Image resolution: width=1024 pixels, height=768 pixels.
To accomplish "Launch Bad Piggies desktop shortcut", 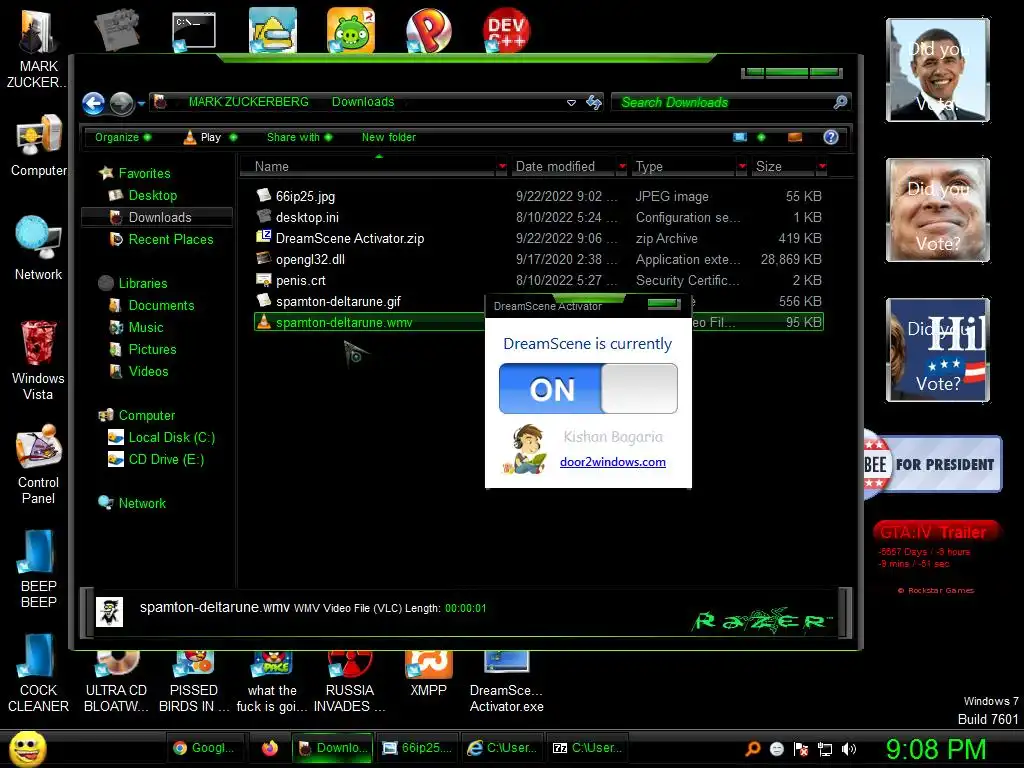I will point(351,30).
